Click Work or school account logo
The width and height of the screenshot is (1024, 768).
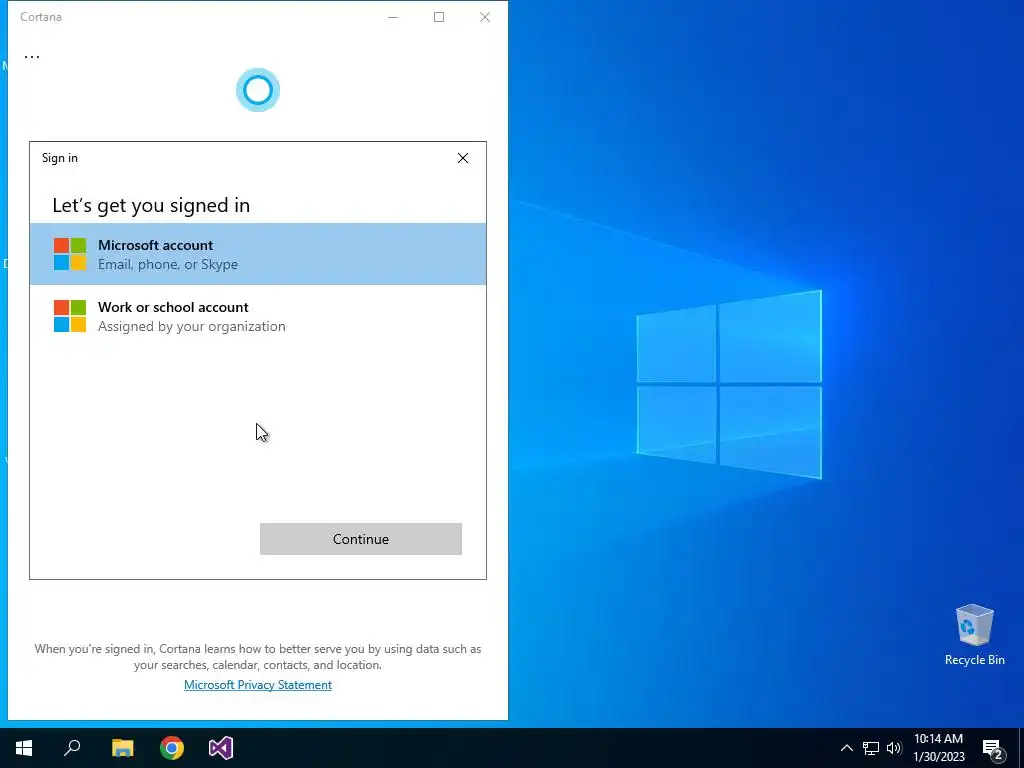pos(70,316)
